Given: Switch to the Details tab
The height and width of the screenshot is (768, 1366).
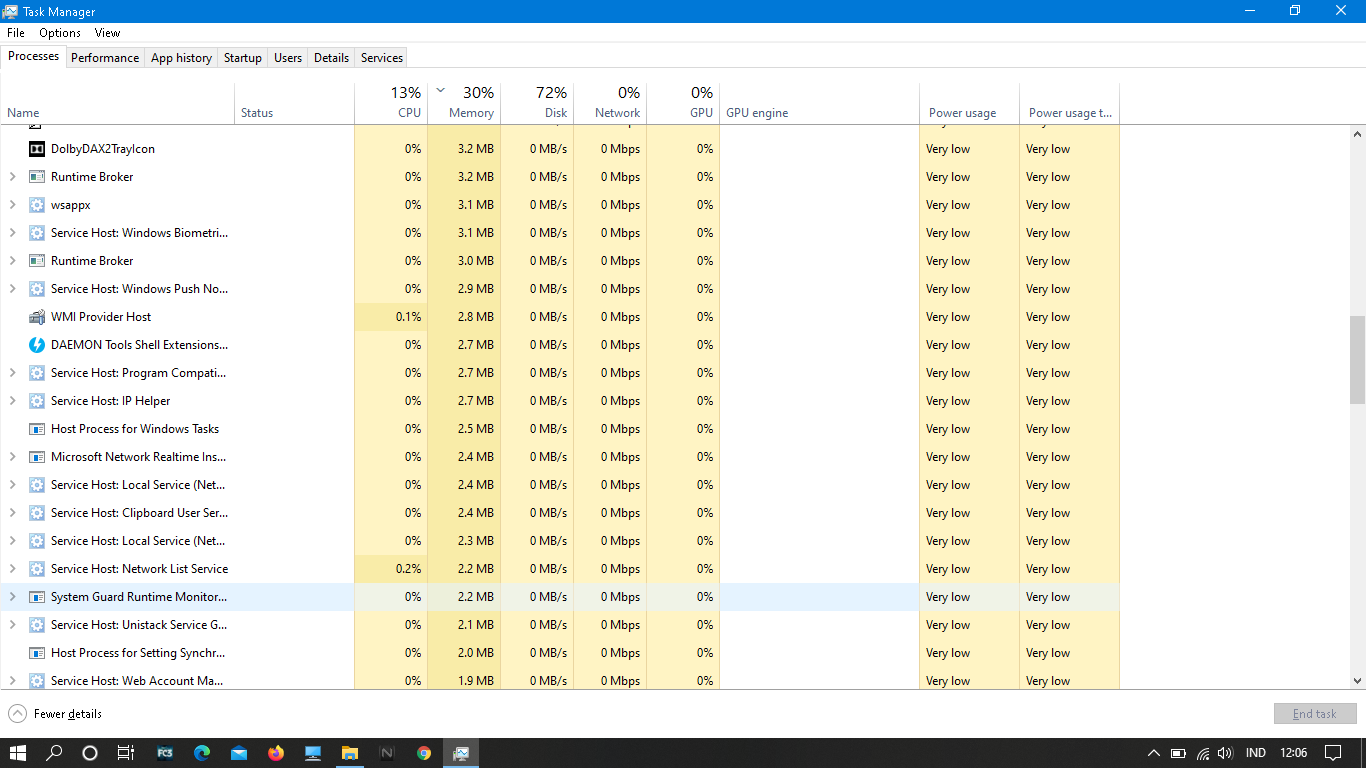Looking at the screenshot, I should (331, 58).
